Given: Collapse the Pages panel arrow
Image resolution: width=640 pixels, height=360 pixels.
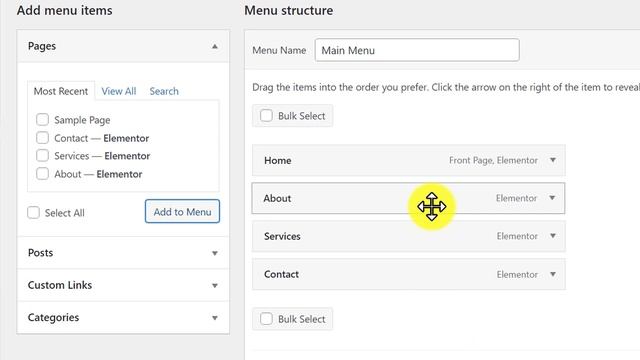Looking at the screenshot, I should click(215, 47).
